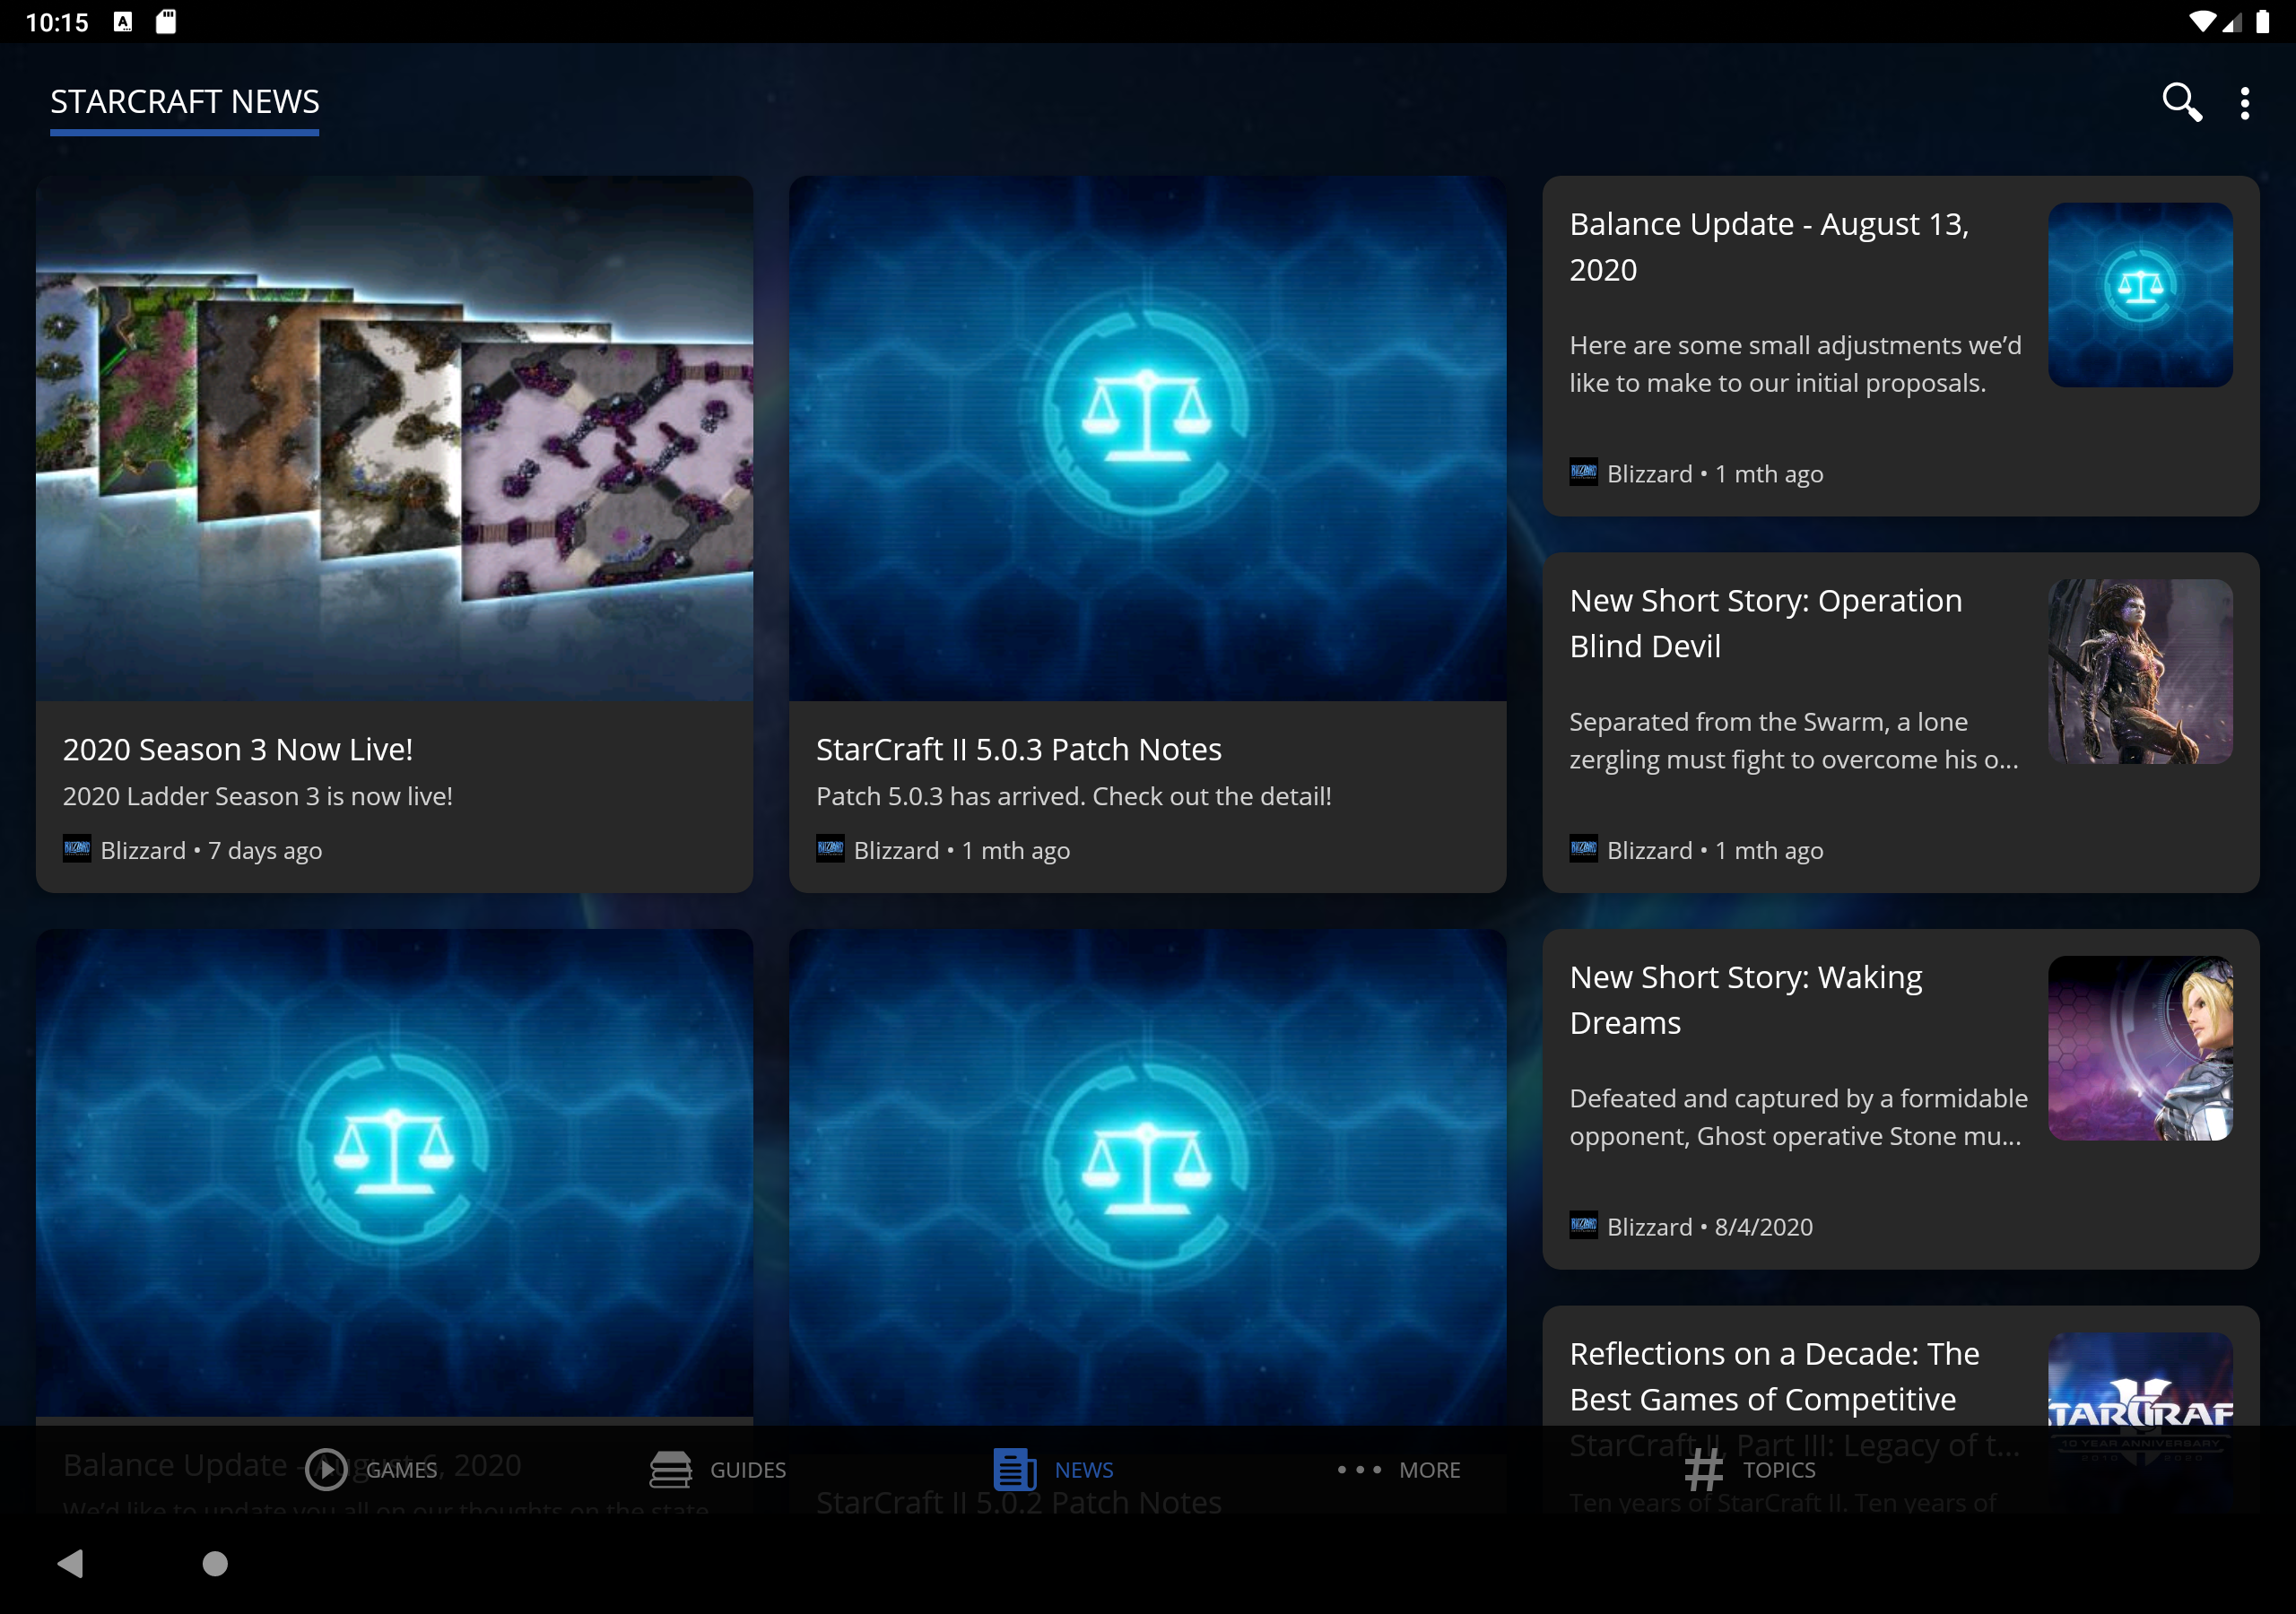Open the 2020 Season 3 Now Live article
Viewport: 2296px width, 1614px height.
[238, 750]
